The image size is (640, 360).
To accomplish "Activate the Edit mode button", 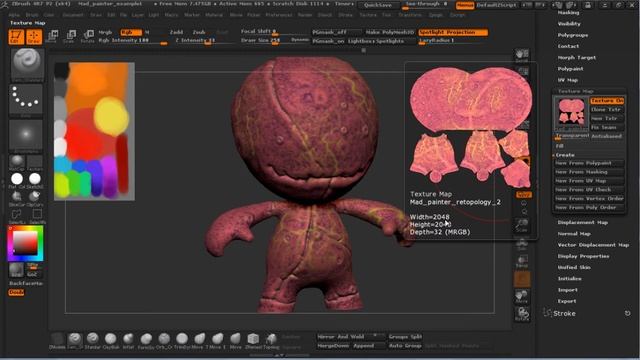I will (16, 37).
